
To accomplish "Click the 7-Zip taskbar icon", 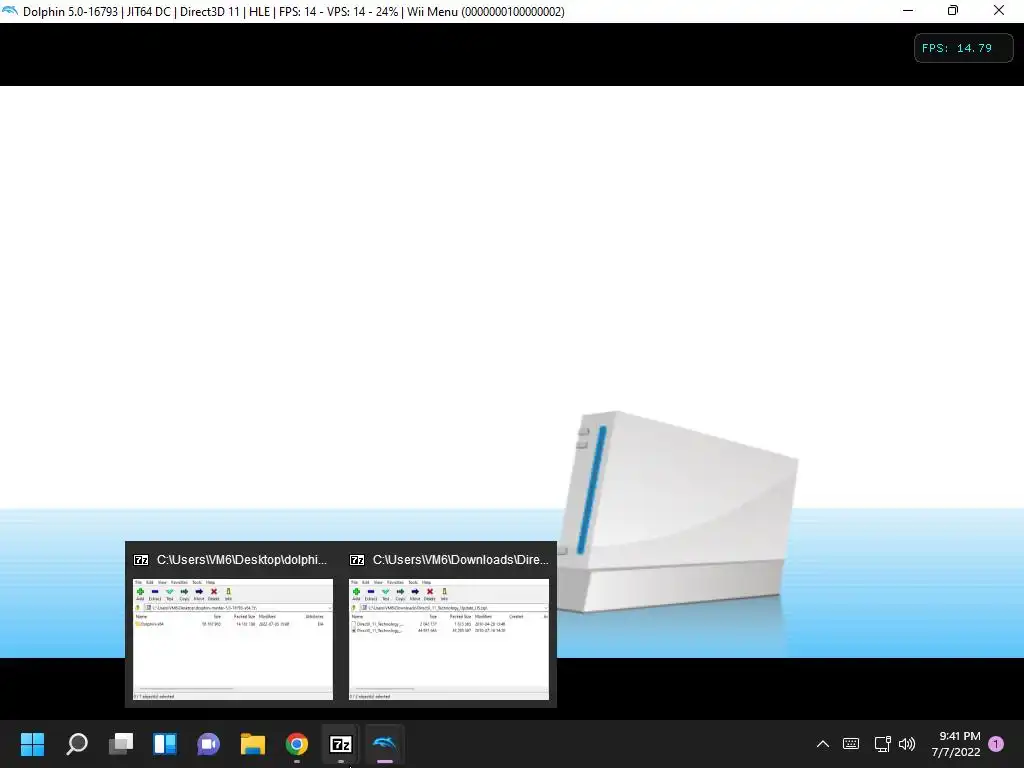I will (340, 743).
